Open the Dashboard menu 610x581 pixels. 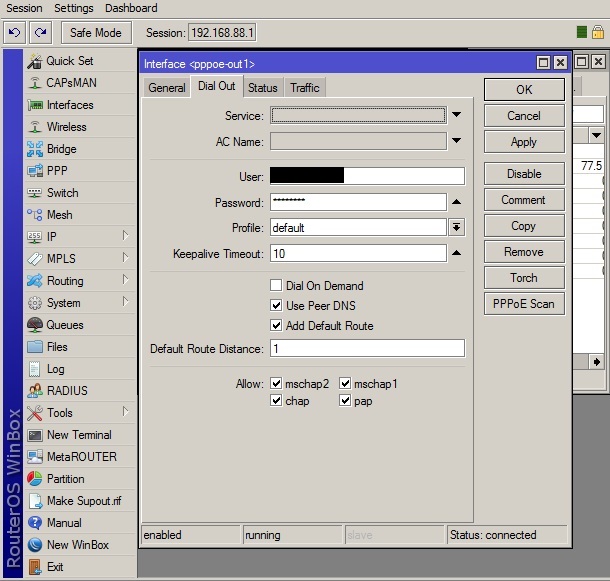pos(131,8)
